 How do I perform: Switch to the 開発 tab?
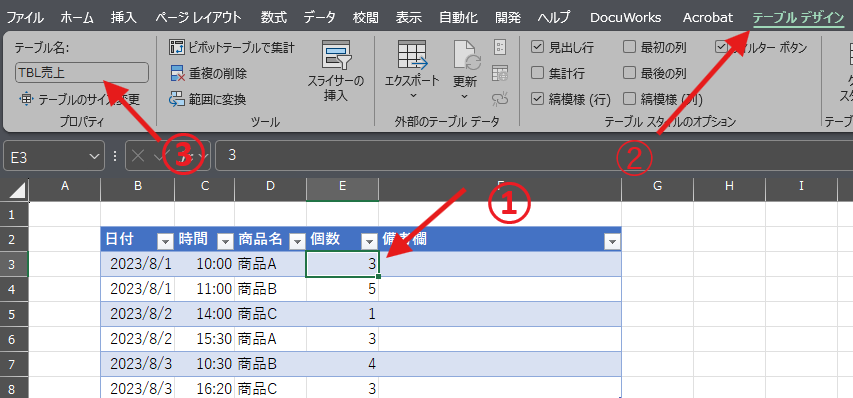pyautogui.click(x=508, y=17)
